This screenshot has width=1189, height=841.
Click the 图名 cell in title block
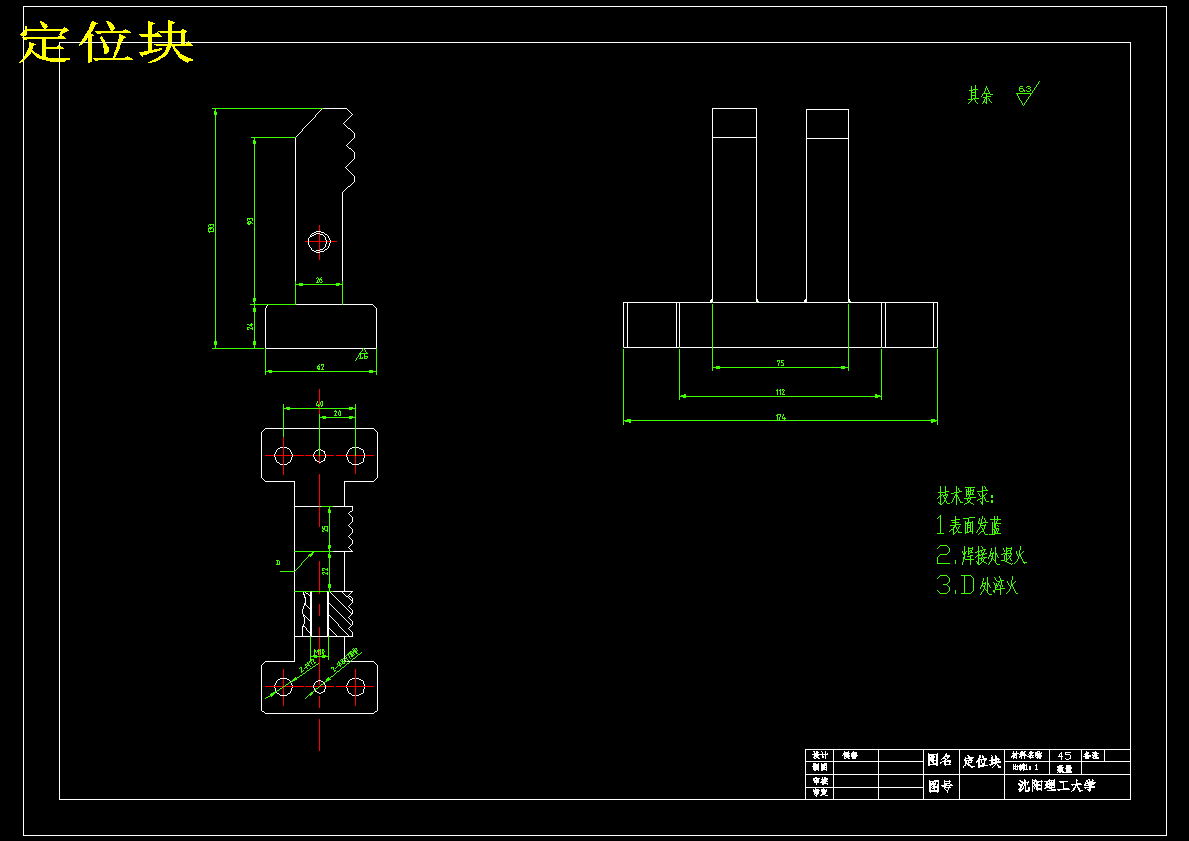pyautogui.click(x=940, y=760)
